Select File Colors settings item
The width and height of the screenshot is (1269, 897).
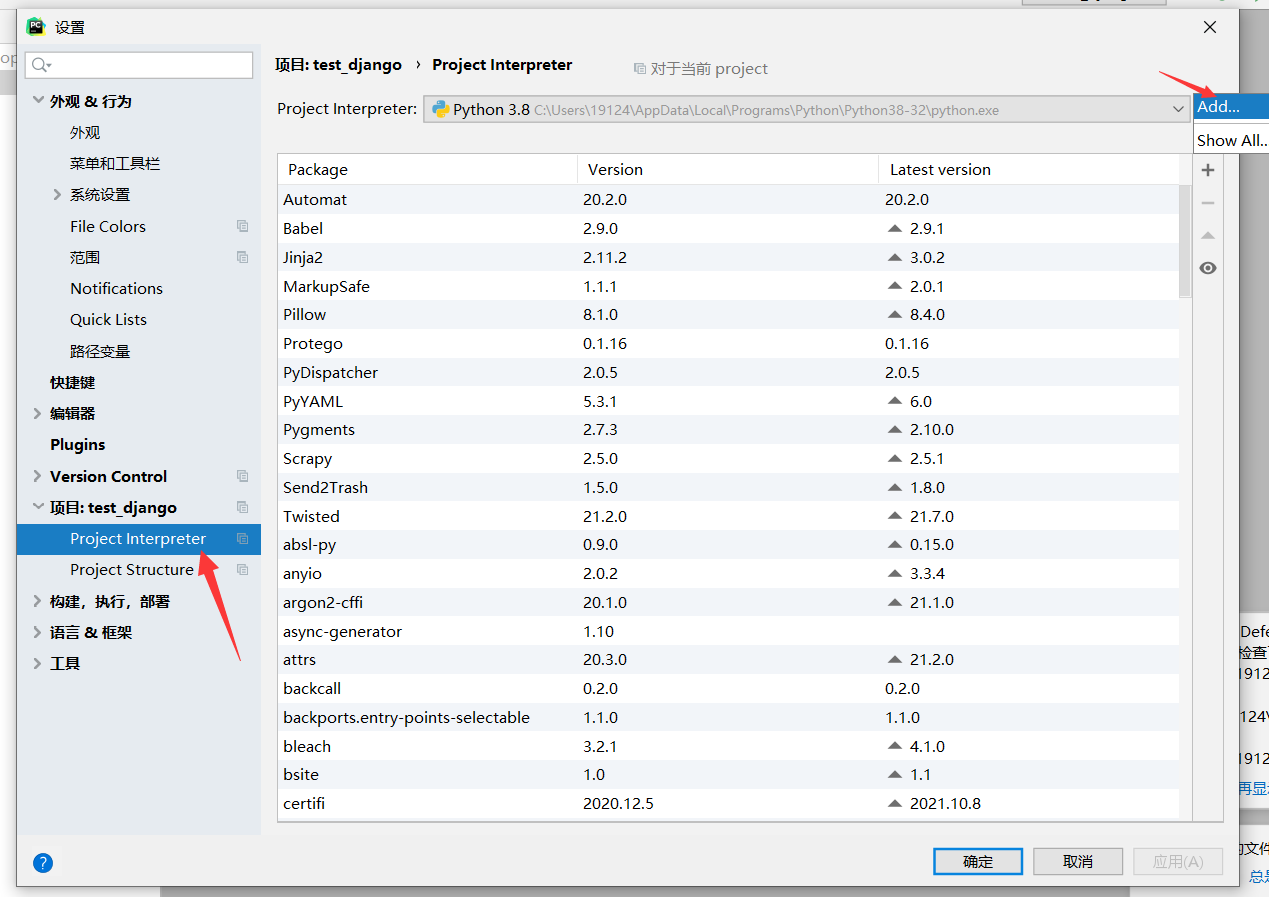click(108, 226)
